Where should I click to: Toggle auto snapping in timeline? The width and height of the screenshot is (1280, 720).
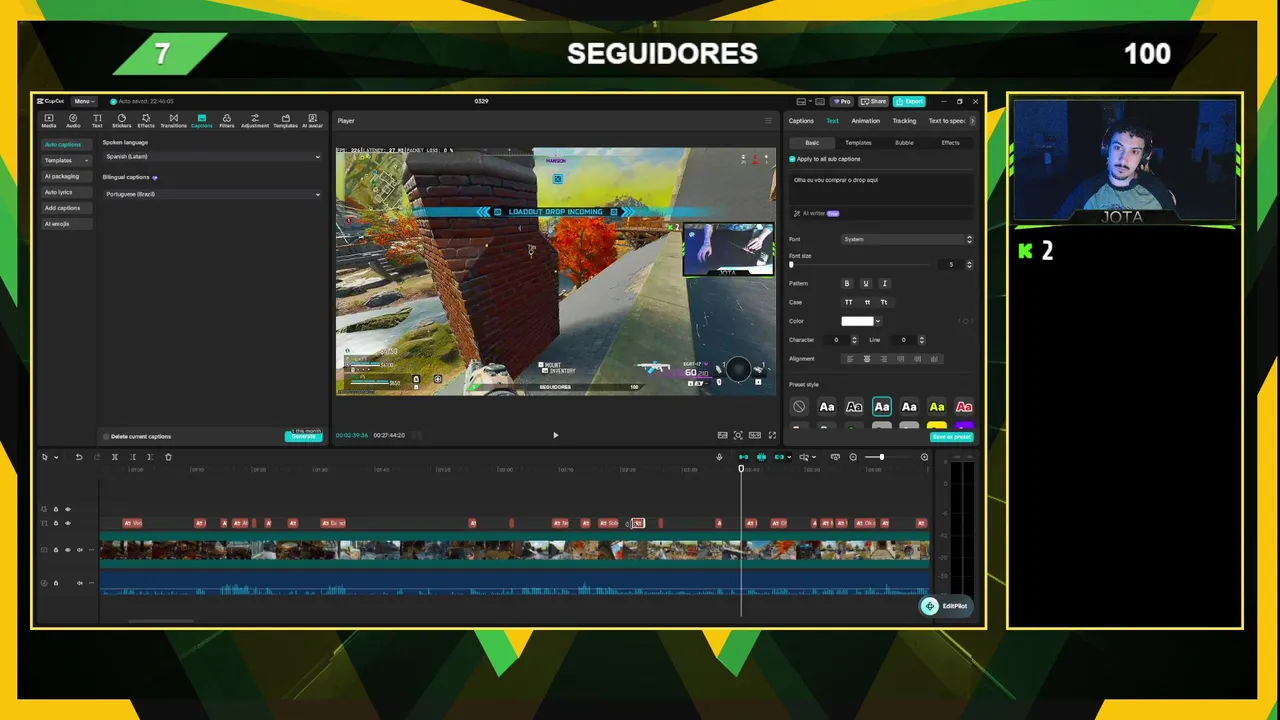coord(761,457)
